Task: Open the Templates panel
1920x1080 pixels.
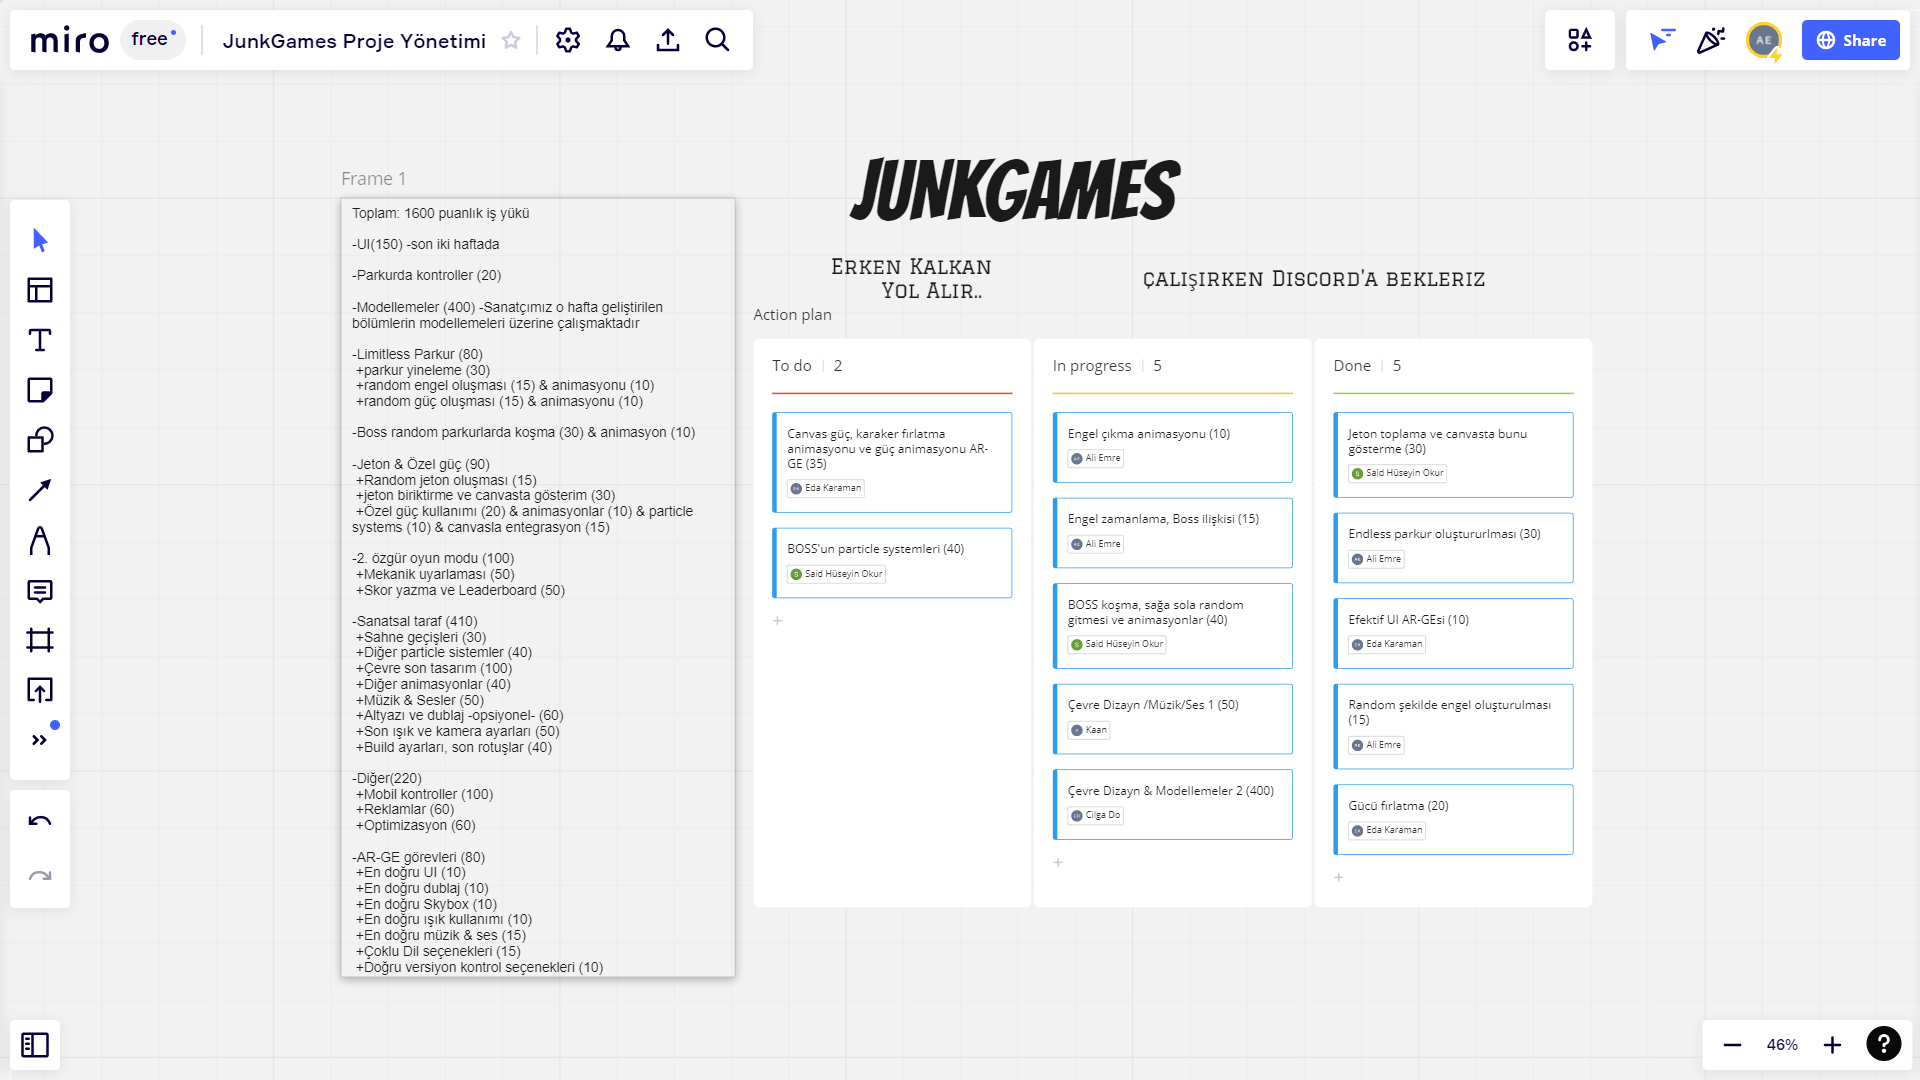Action: click(39, 290)
